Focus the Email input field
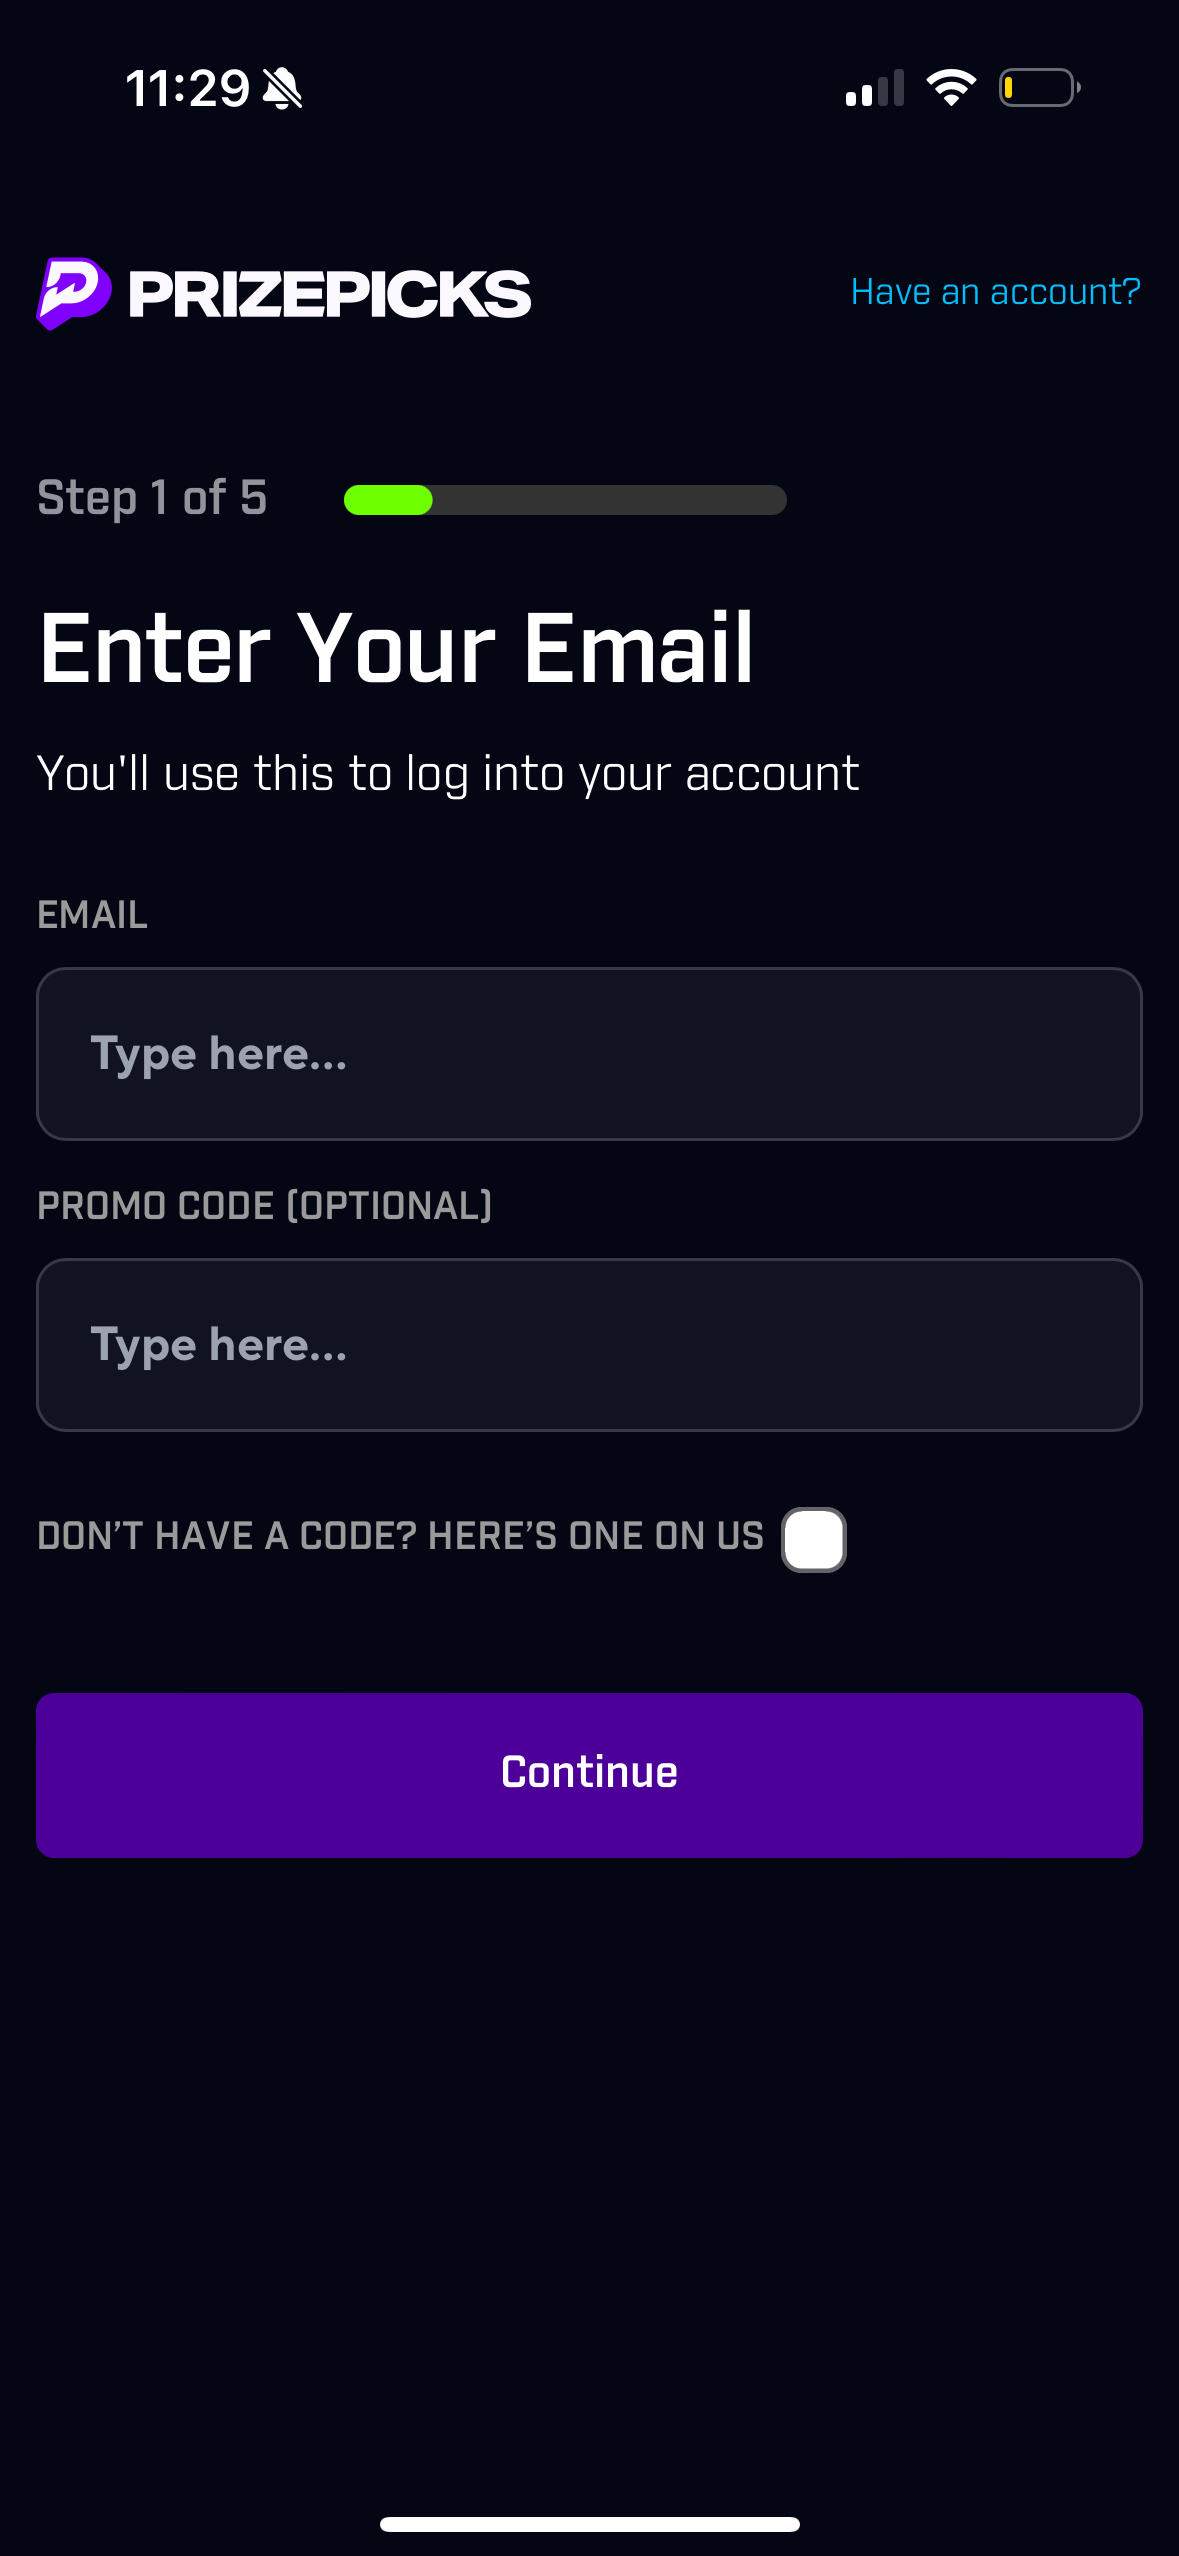 tap(589, 1054)
